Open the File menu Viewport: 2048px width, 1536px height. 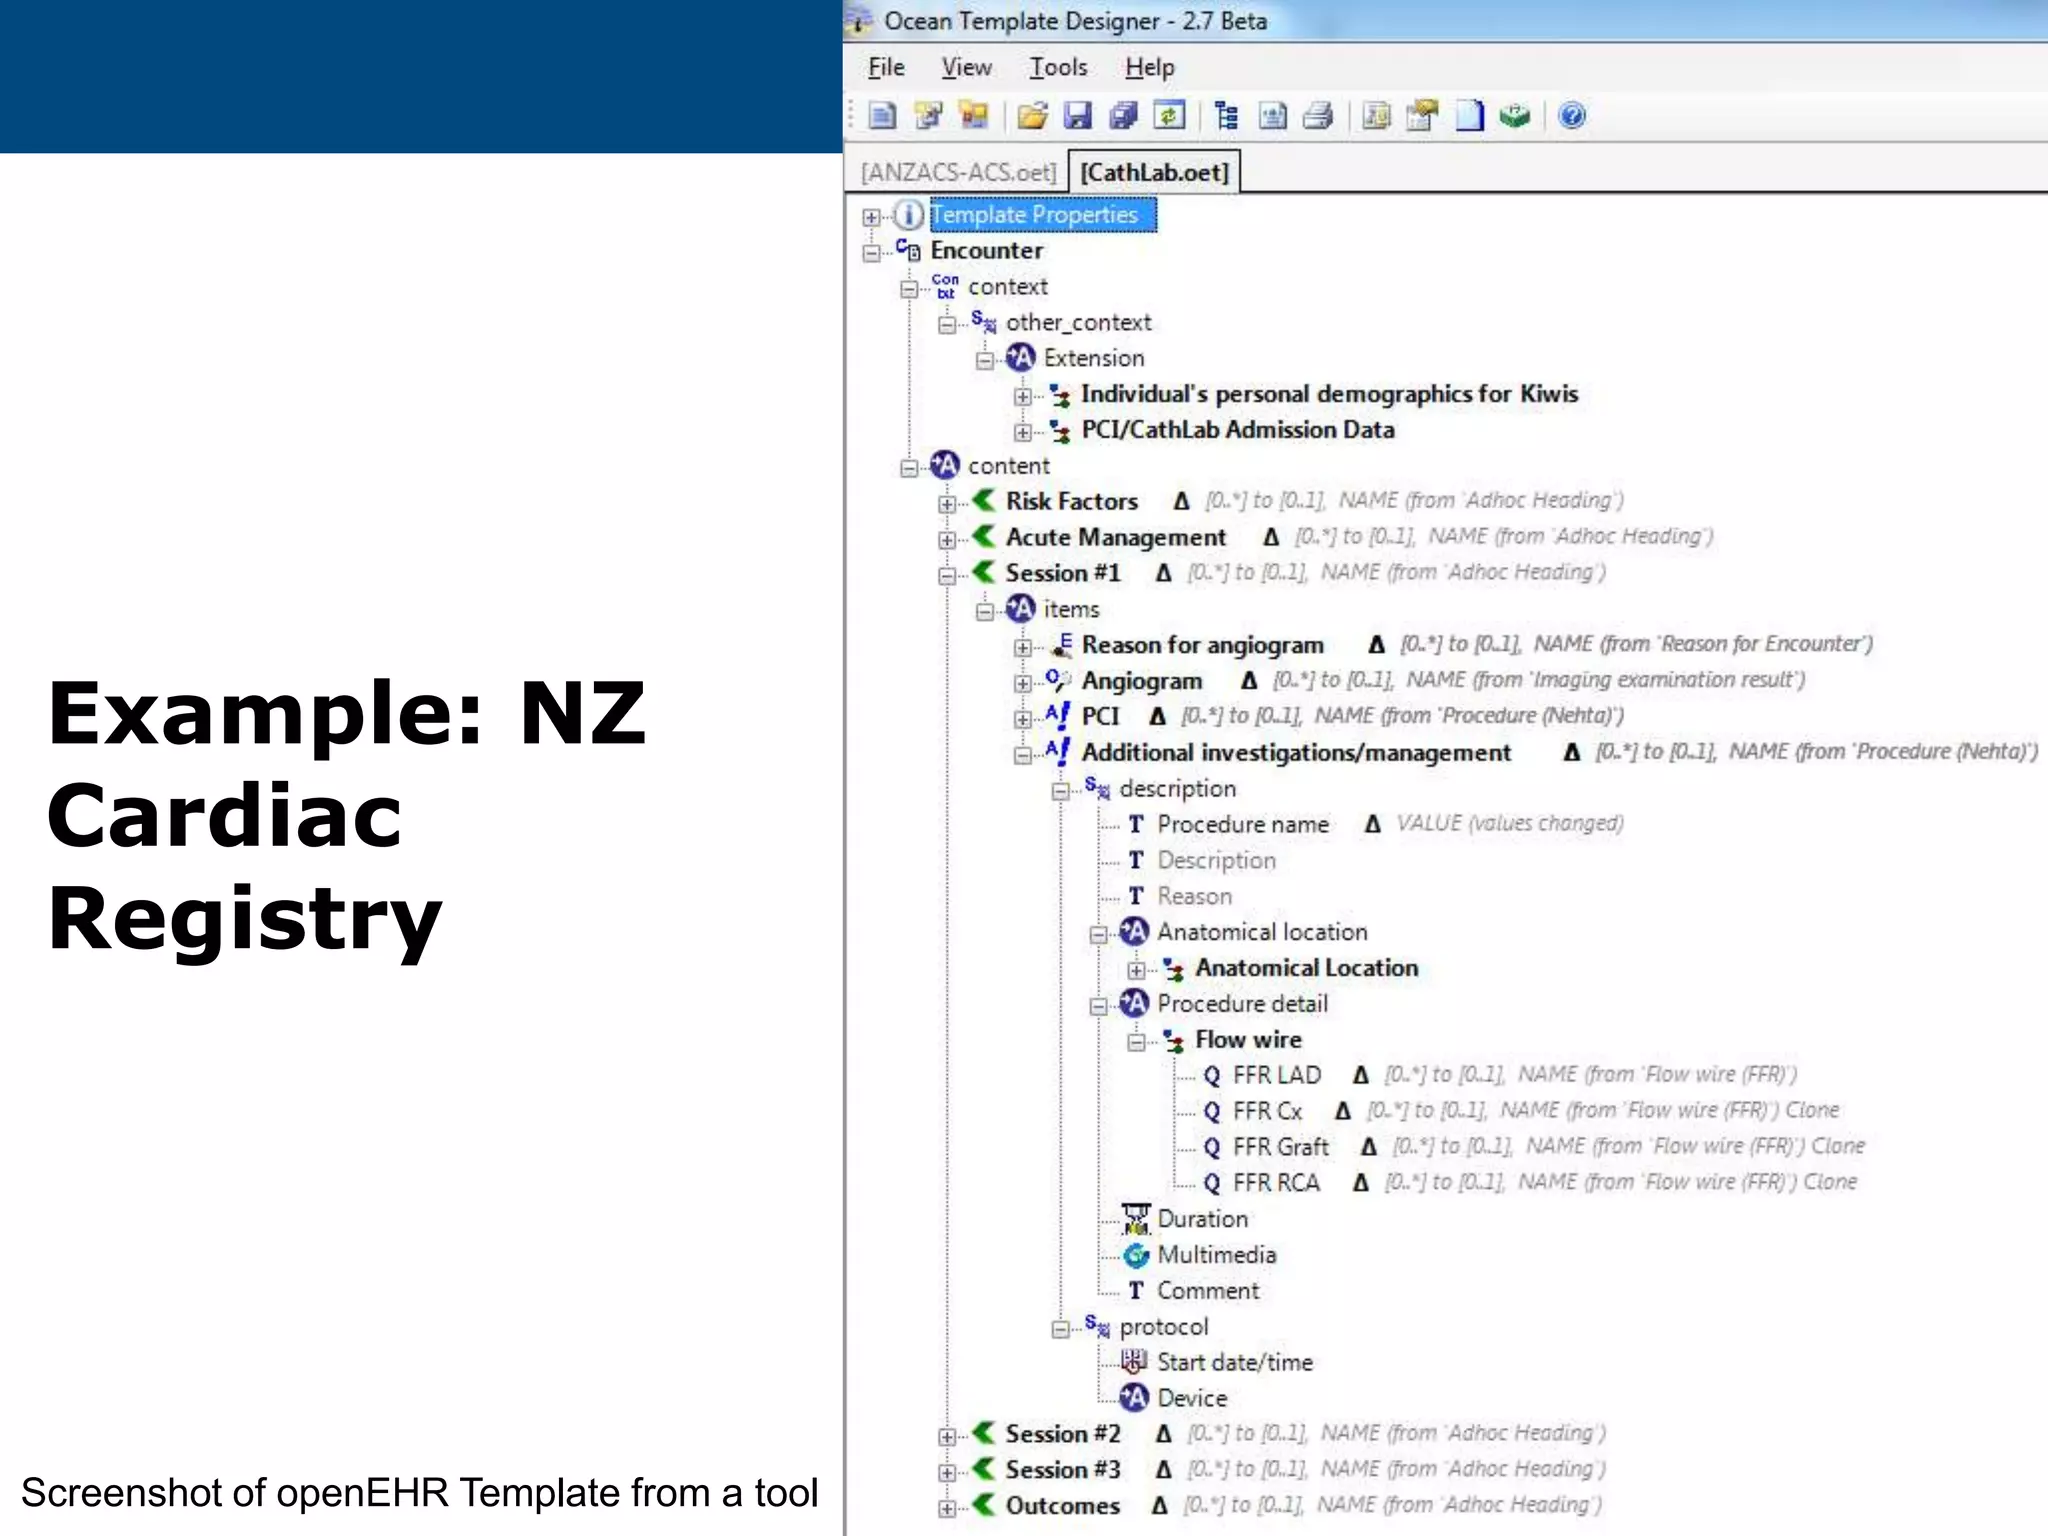click(886, 67)
